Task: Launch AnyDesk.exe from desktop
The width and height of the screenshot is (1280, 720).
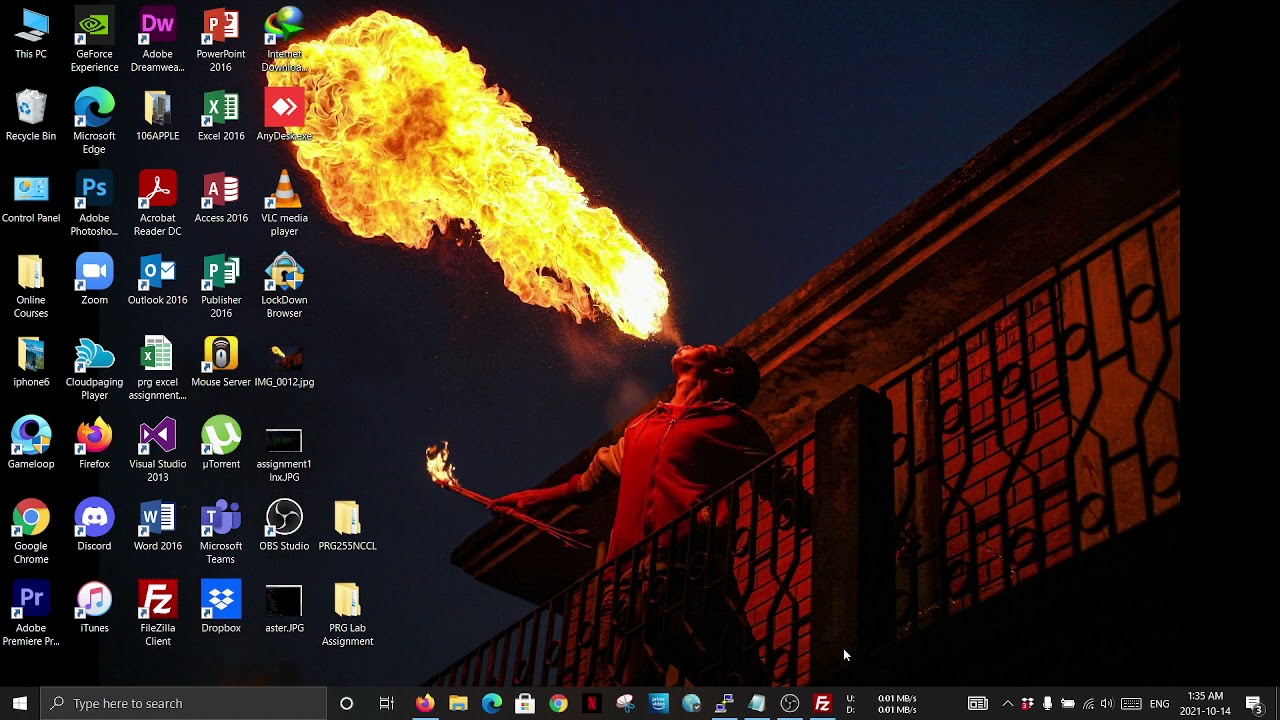Action: [x=284, y=116]
